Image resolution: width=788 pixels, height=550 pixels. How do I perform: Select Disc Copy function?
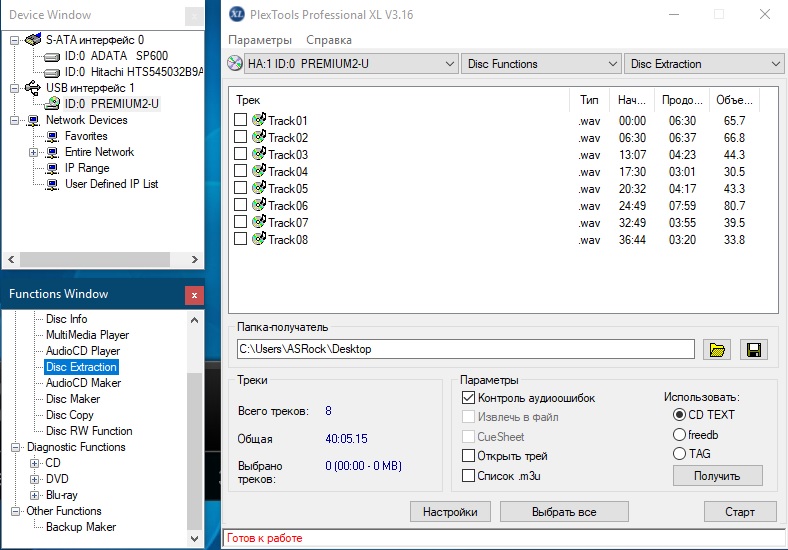click(69, 415)
